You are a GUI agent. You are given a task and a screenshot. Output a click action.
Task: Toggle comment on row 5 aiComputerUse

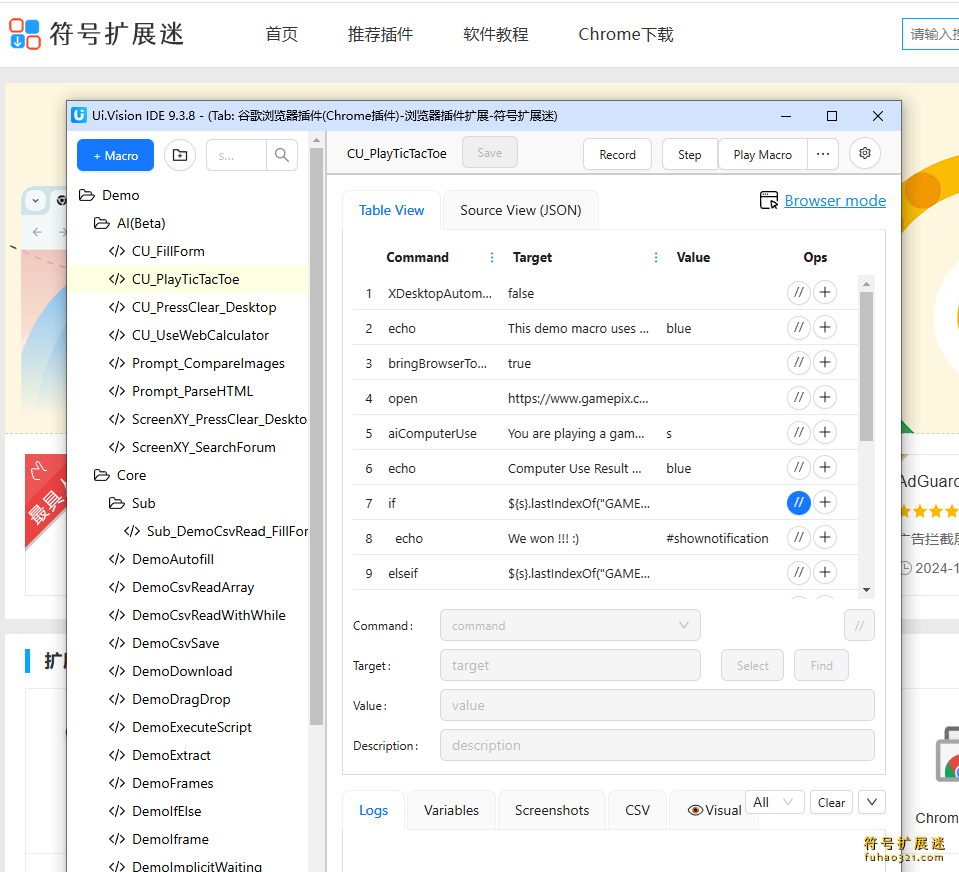coord(799,432)
